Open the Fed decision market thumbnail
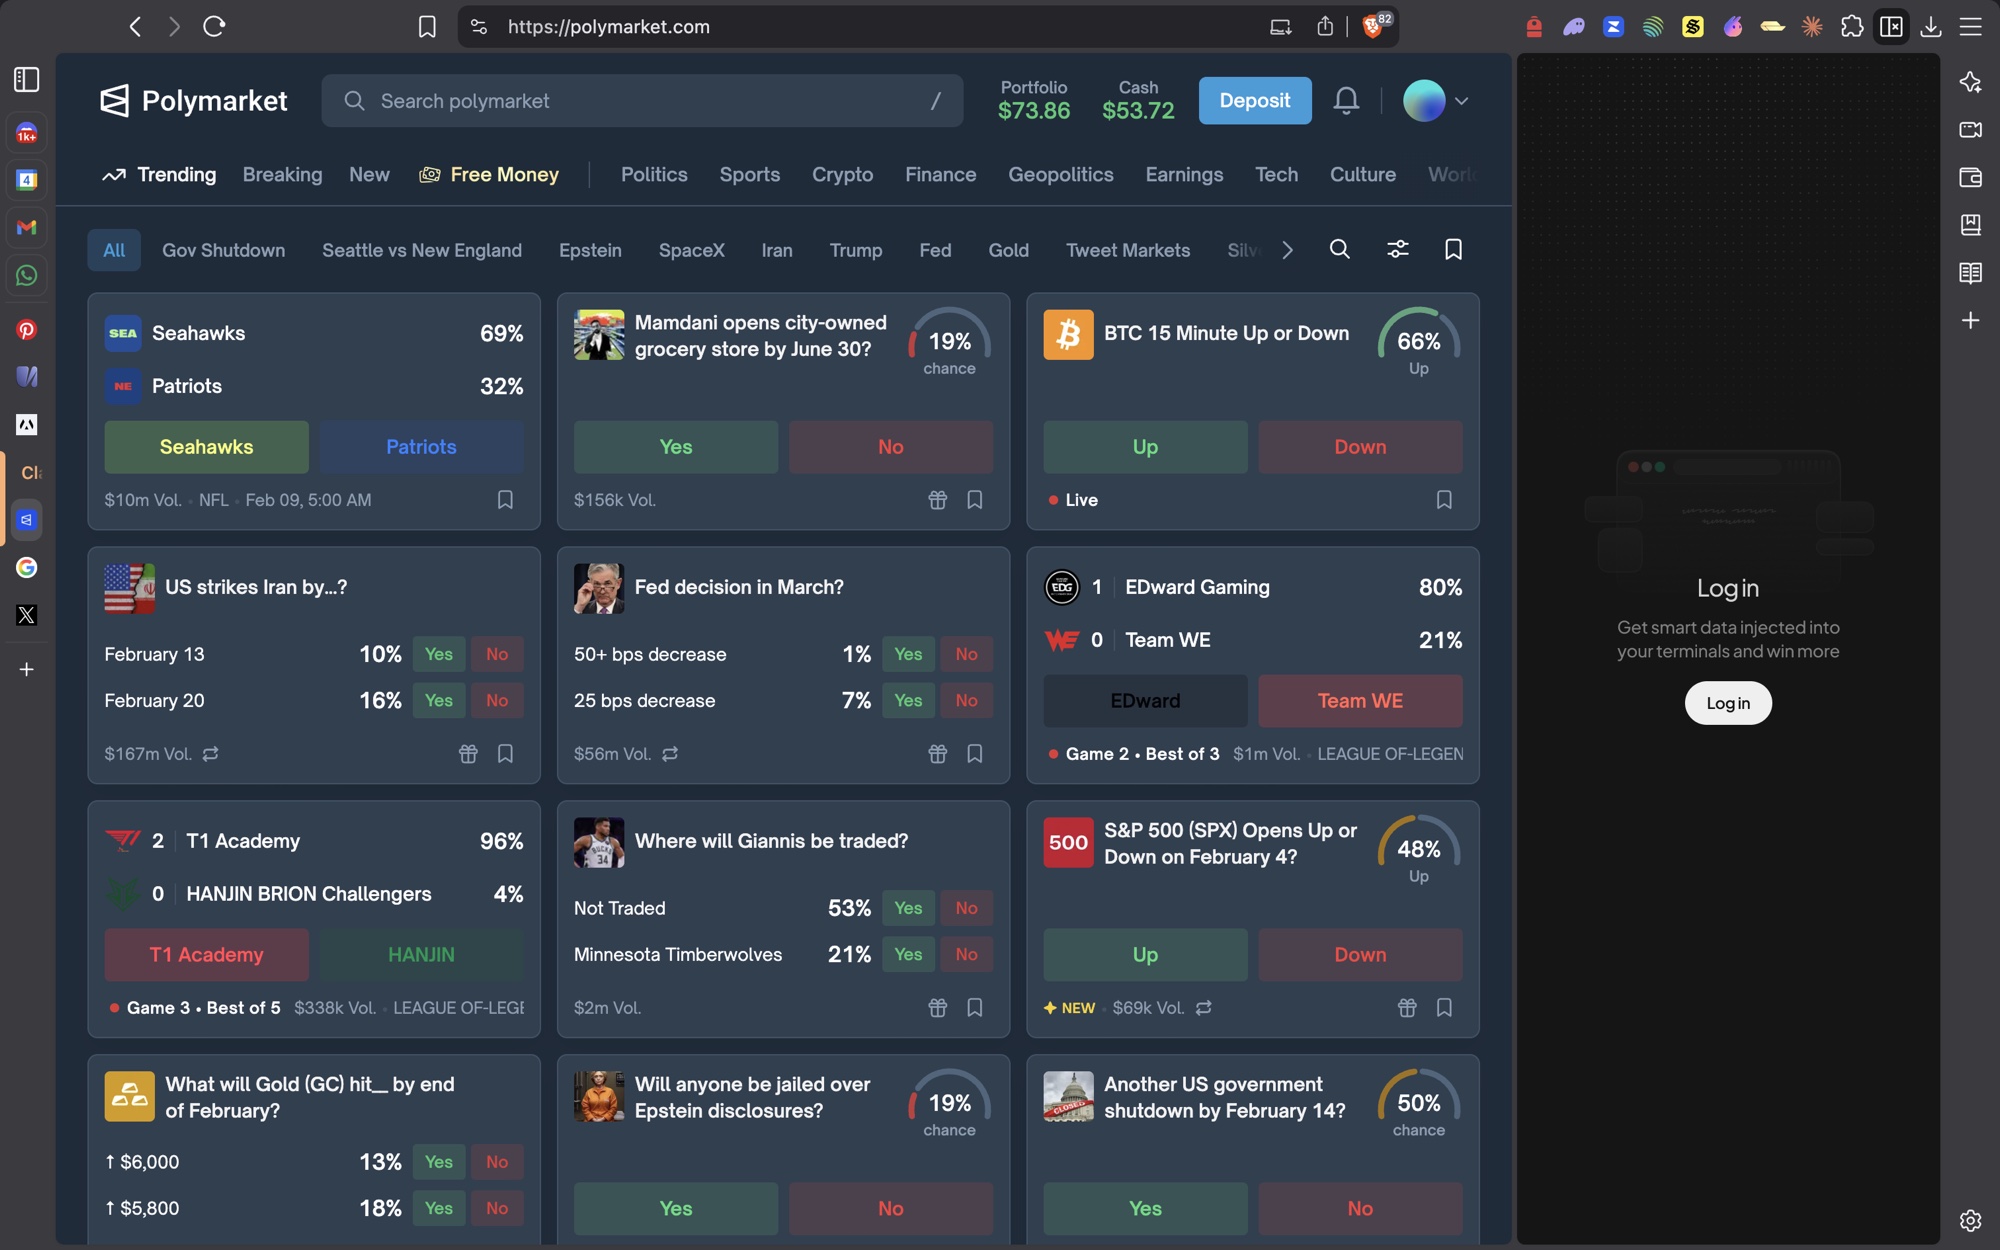The width and height of the screenshot is (2000, 1250). pyautogui.click(x=599, y=588)
